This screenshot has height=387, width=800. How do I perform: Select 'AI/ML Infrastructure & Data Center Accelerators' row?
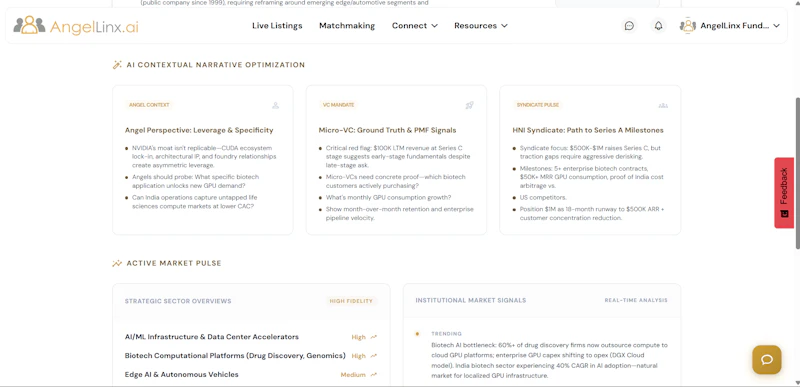251,337
